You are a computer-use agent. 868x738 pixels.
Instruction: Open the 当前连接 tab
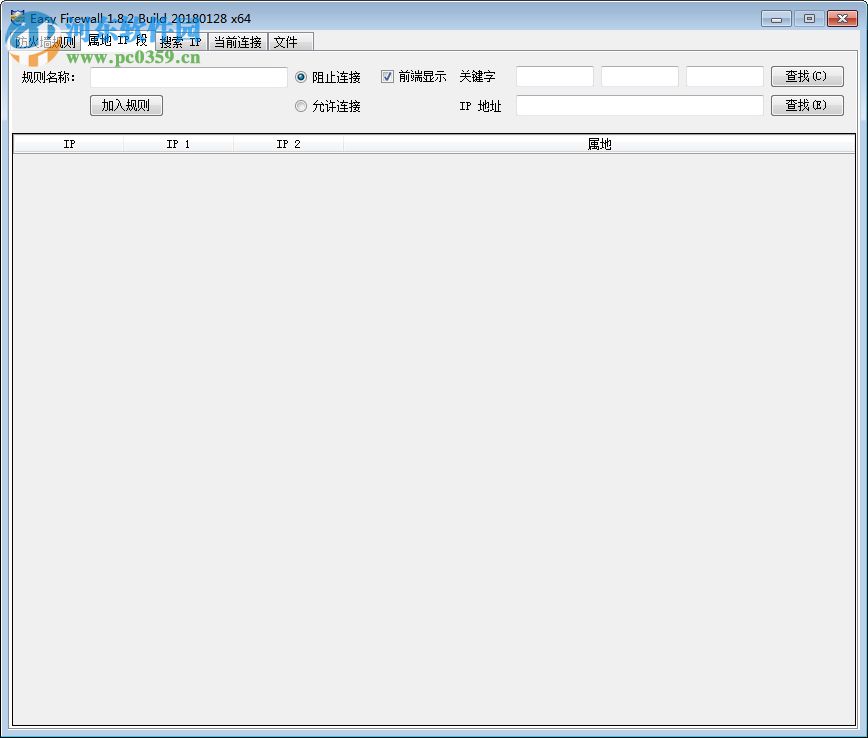237,41
